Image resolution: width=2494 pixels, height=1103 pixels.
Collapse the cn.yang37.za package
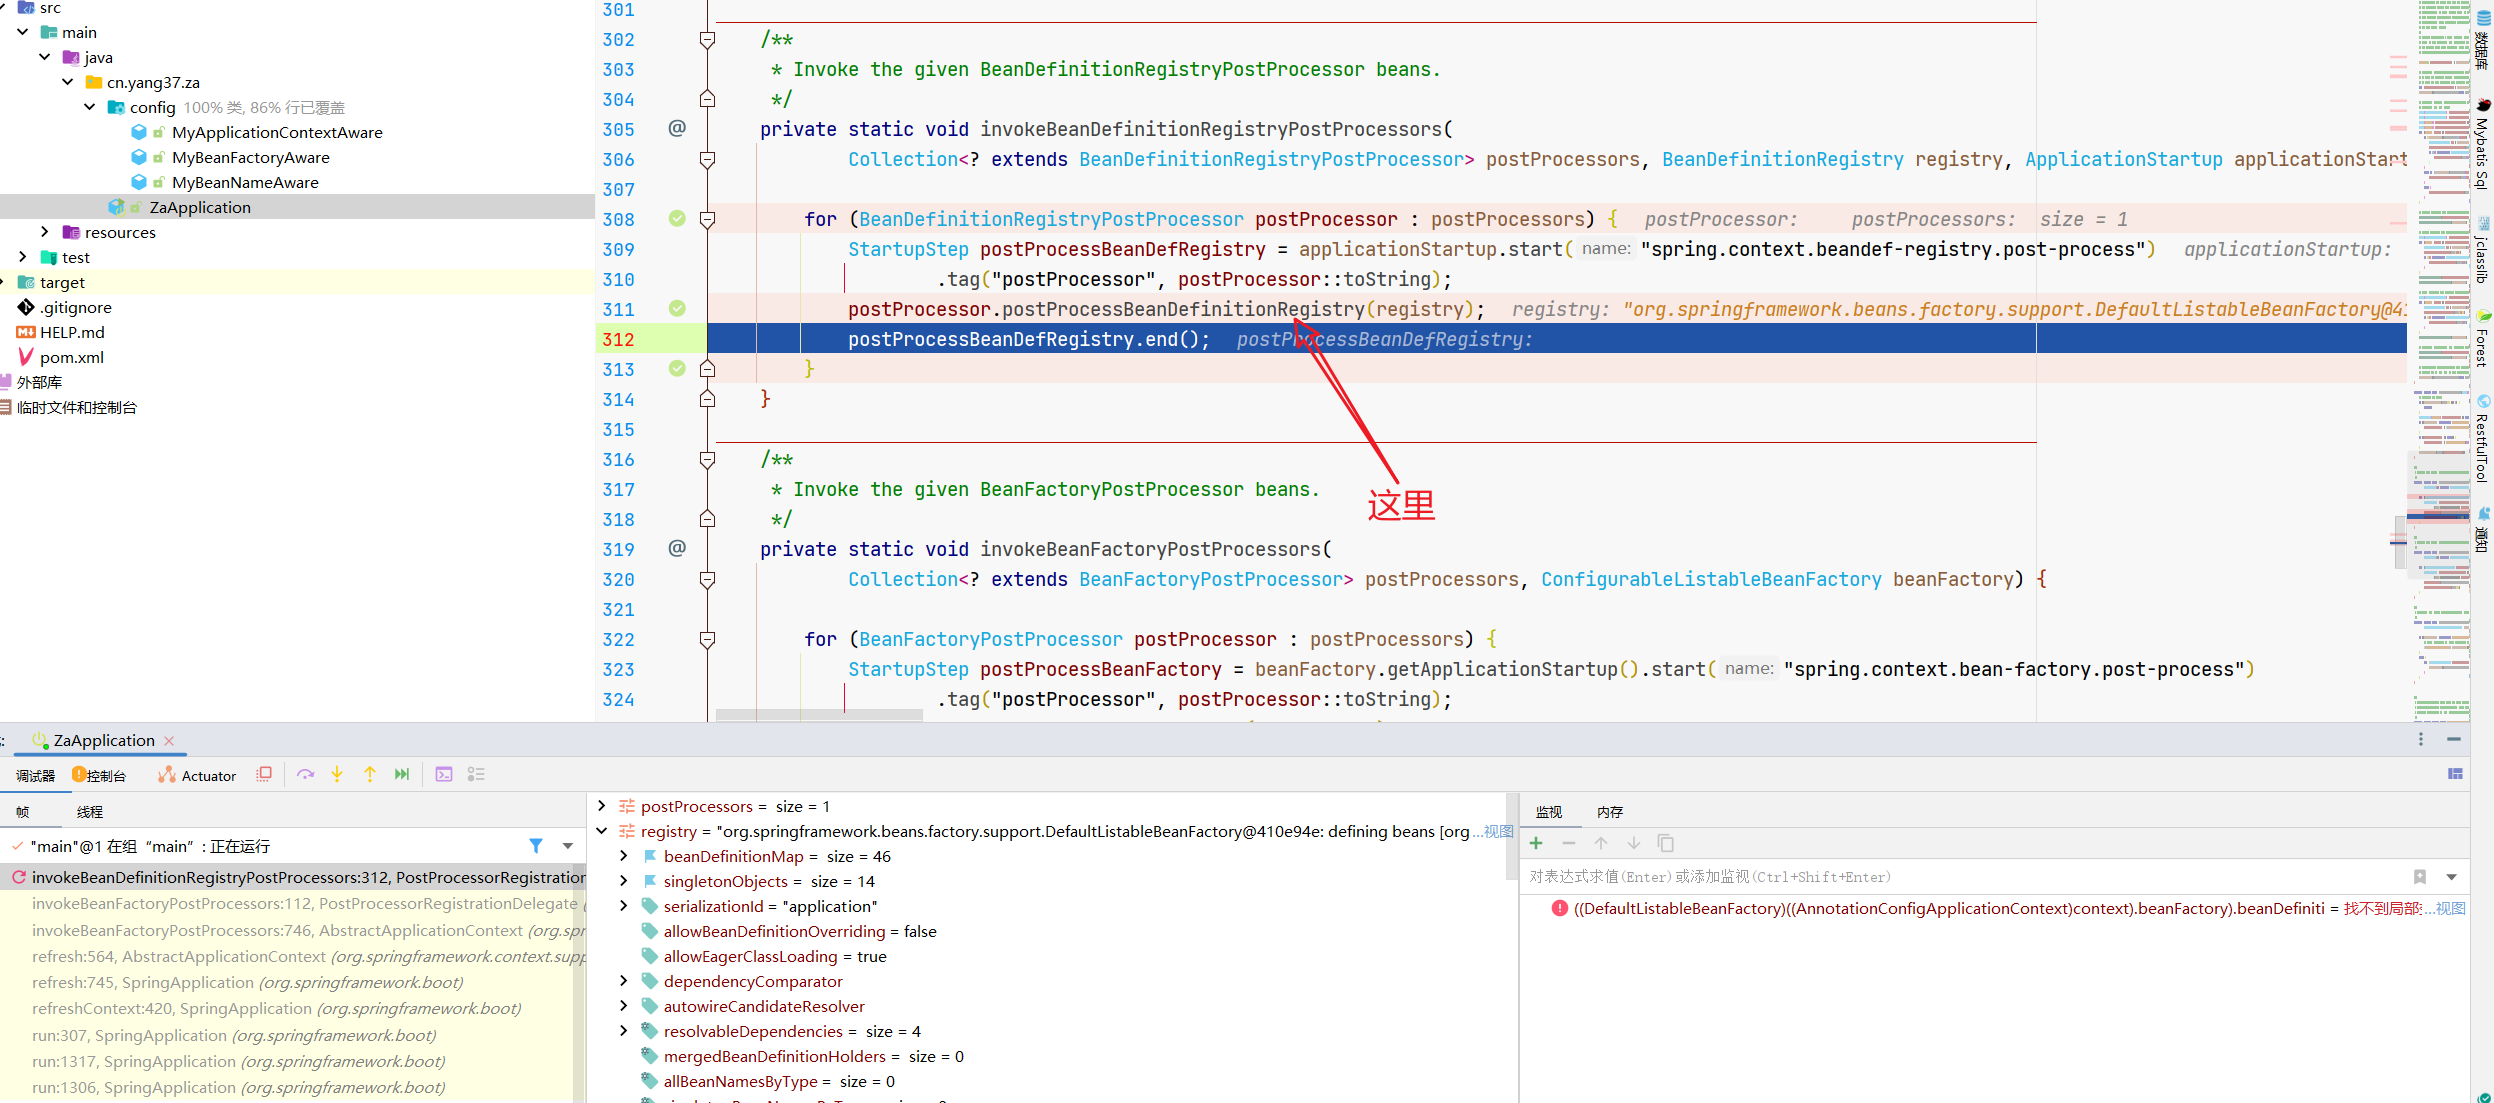[67, 82]
